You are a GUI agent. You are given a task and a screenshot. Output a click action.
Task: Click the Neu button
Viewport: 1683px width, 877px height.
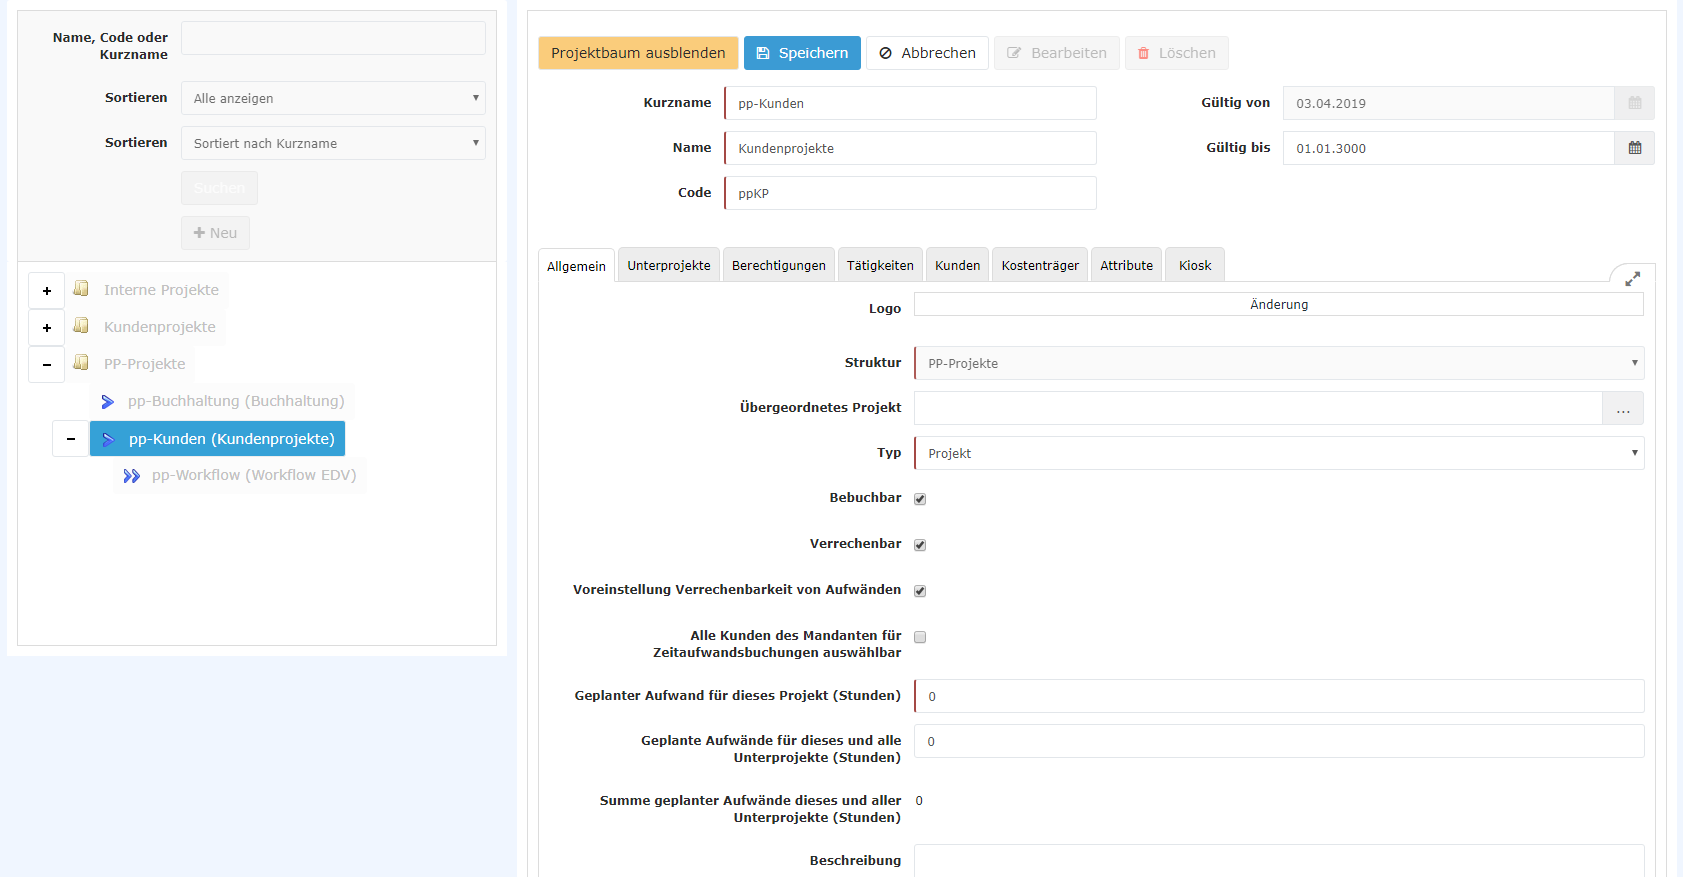pos(215,233)
